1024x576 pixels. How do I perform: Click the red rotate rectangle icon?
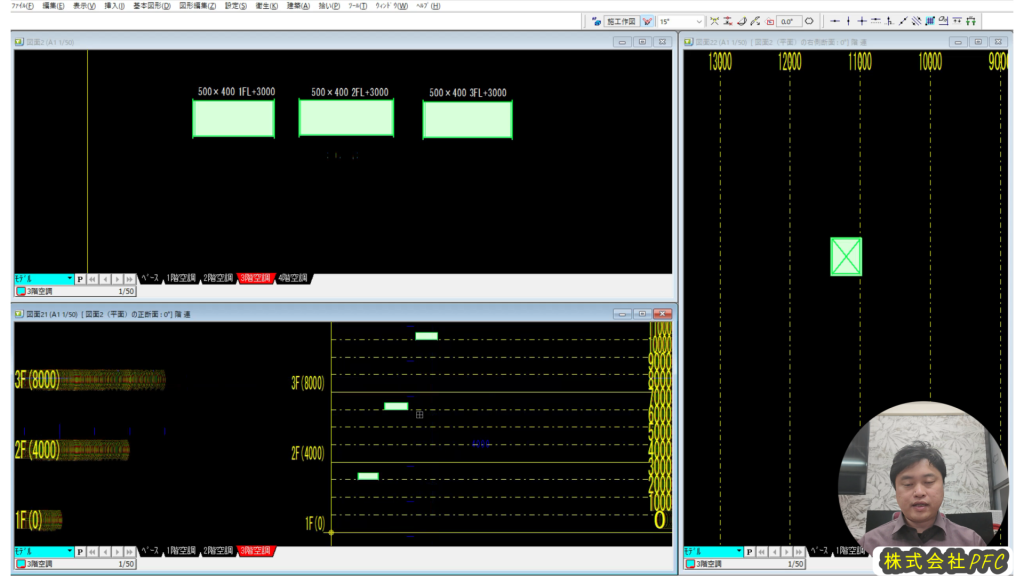pos(770,21)
